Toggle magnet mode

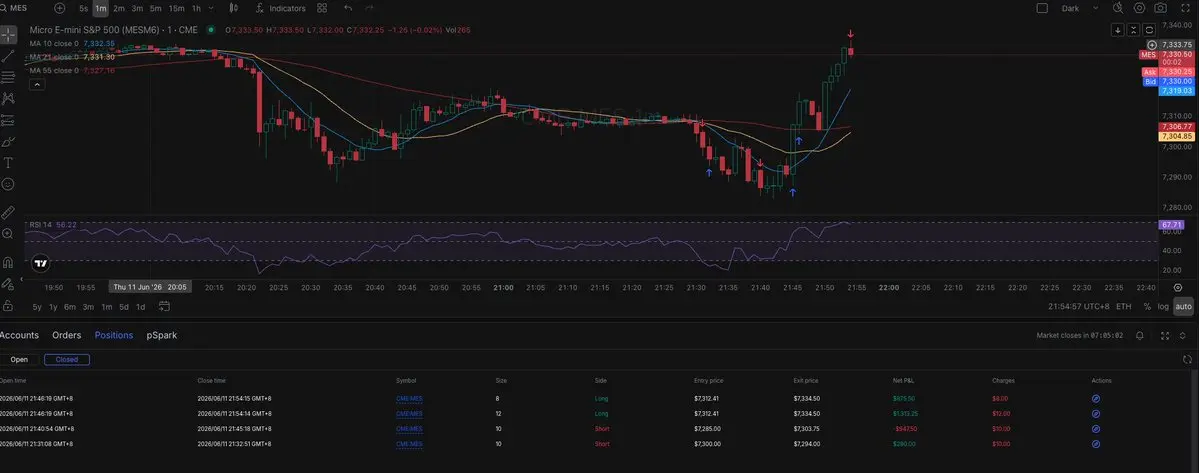[8, 262]
